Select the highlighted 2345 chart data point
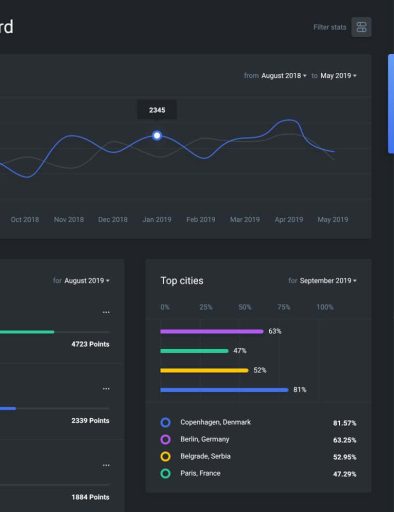This screenshot has width=394, height=512. pyautogui.click(x=157, y=136)
